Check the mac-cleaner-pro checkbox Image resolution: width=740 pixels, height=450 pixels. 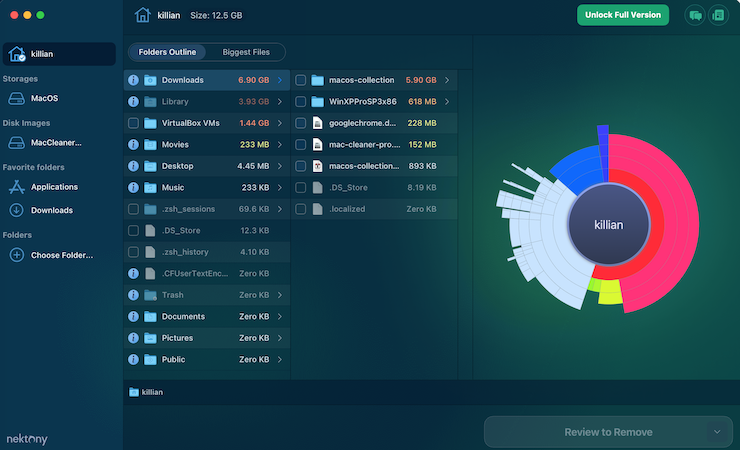click(x=301, y=144)
